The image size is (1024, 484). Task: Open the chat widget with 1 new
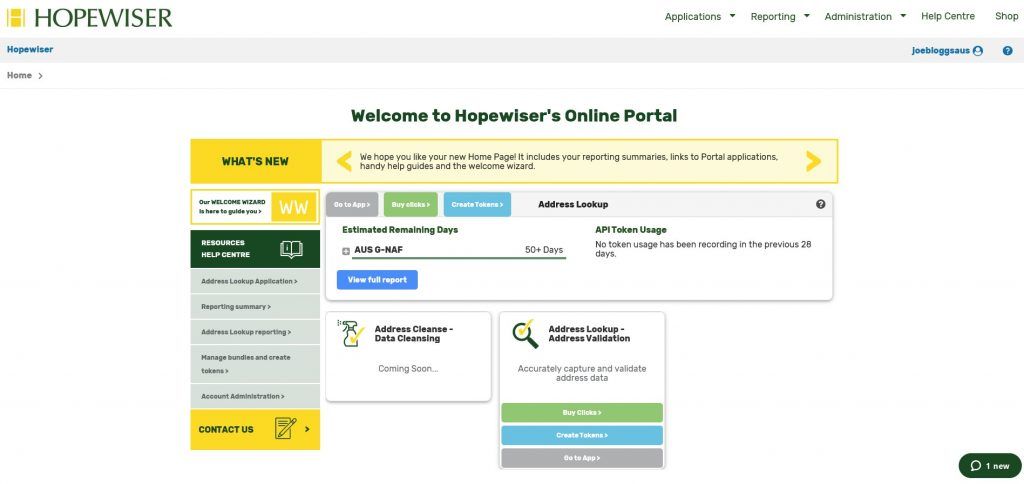coord(989,466)
